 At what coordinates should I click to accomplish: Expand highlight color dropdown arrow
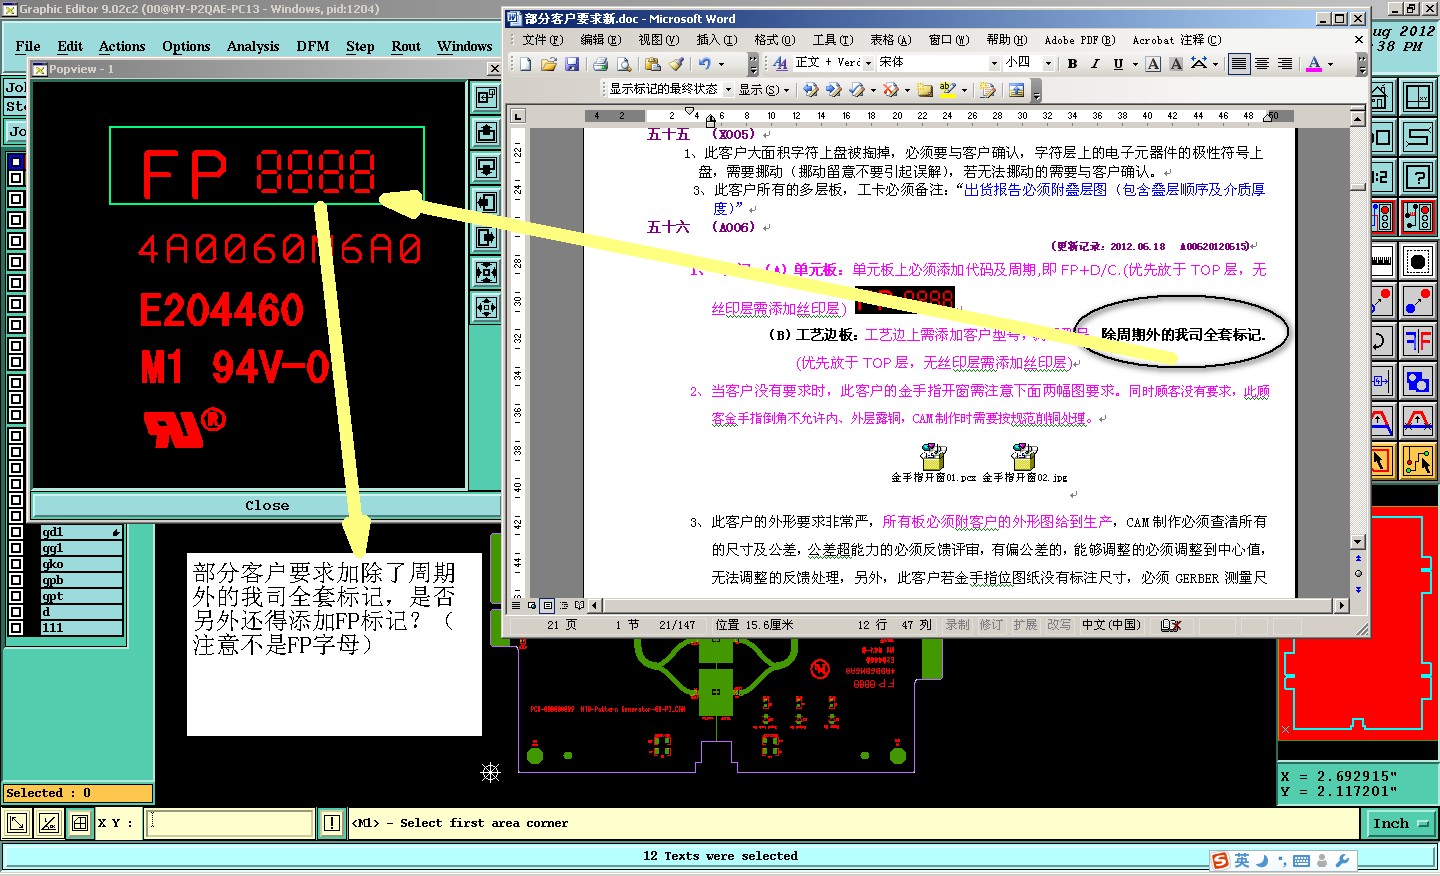click(964, 90)
